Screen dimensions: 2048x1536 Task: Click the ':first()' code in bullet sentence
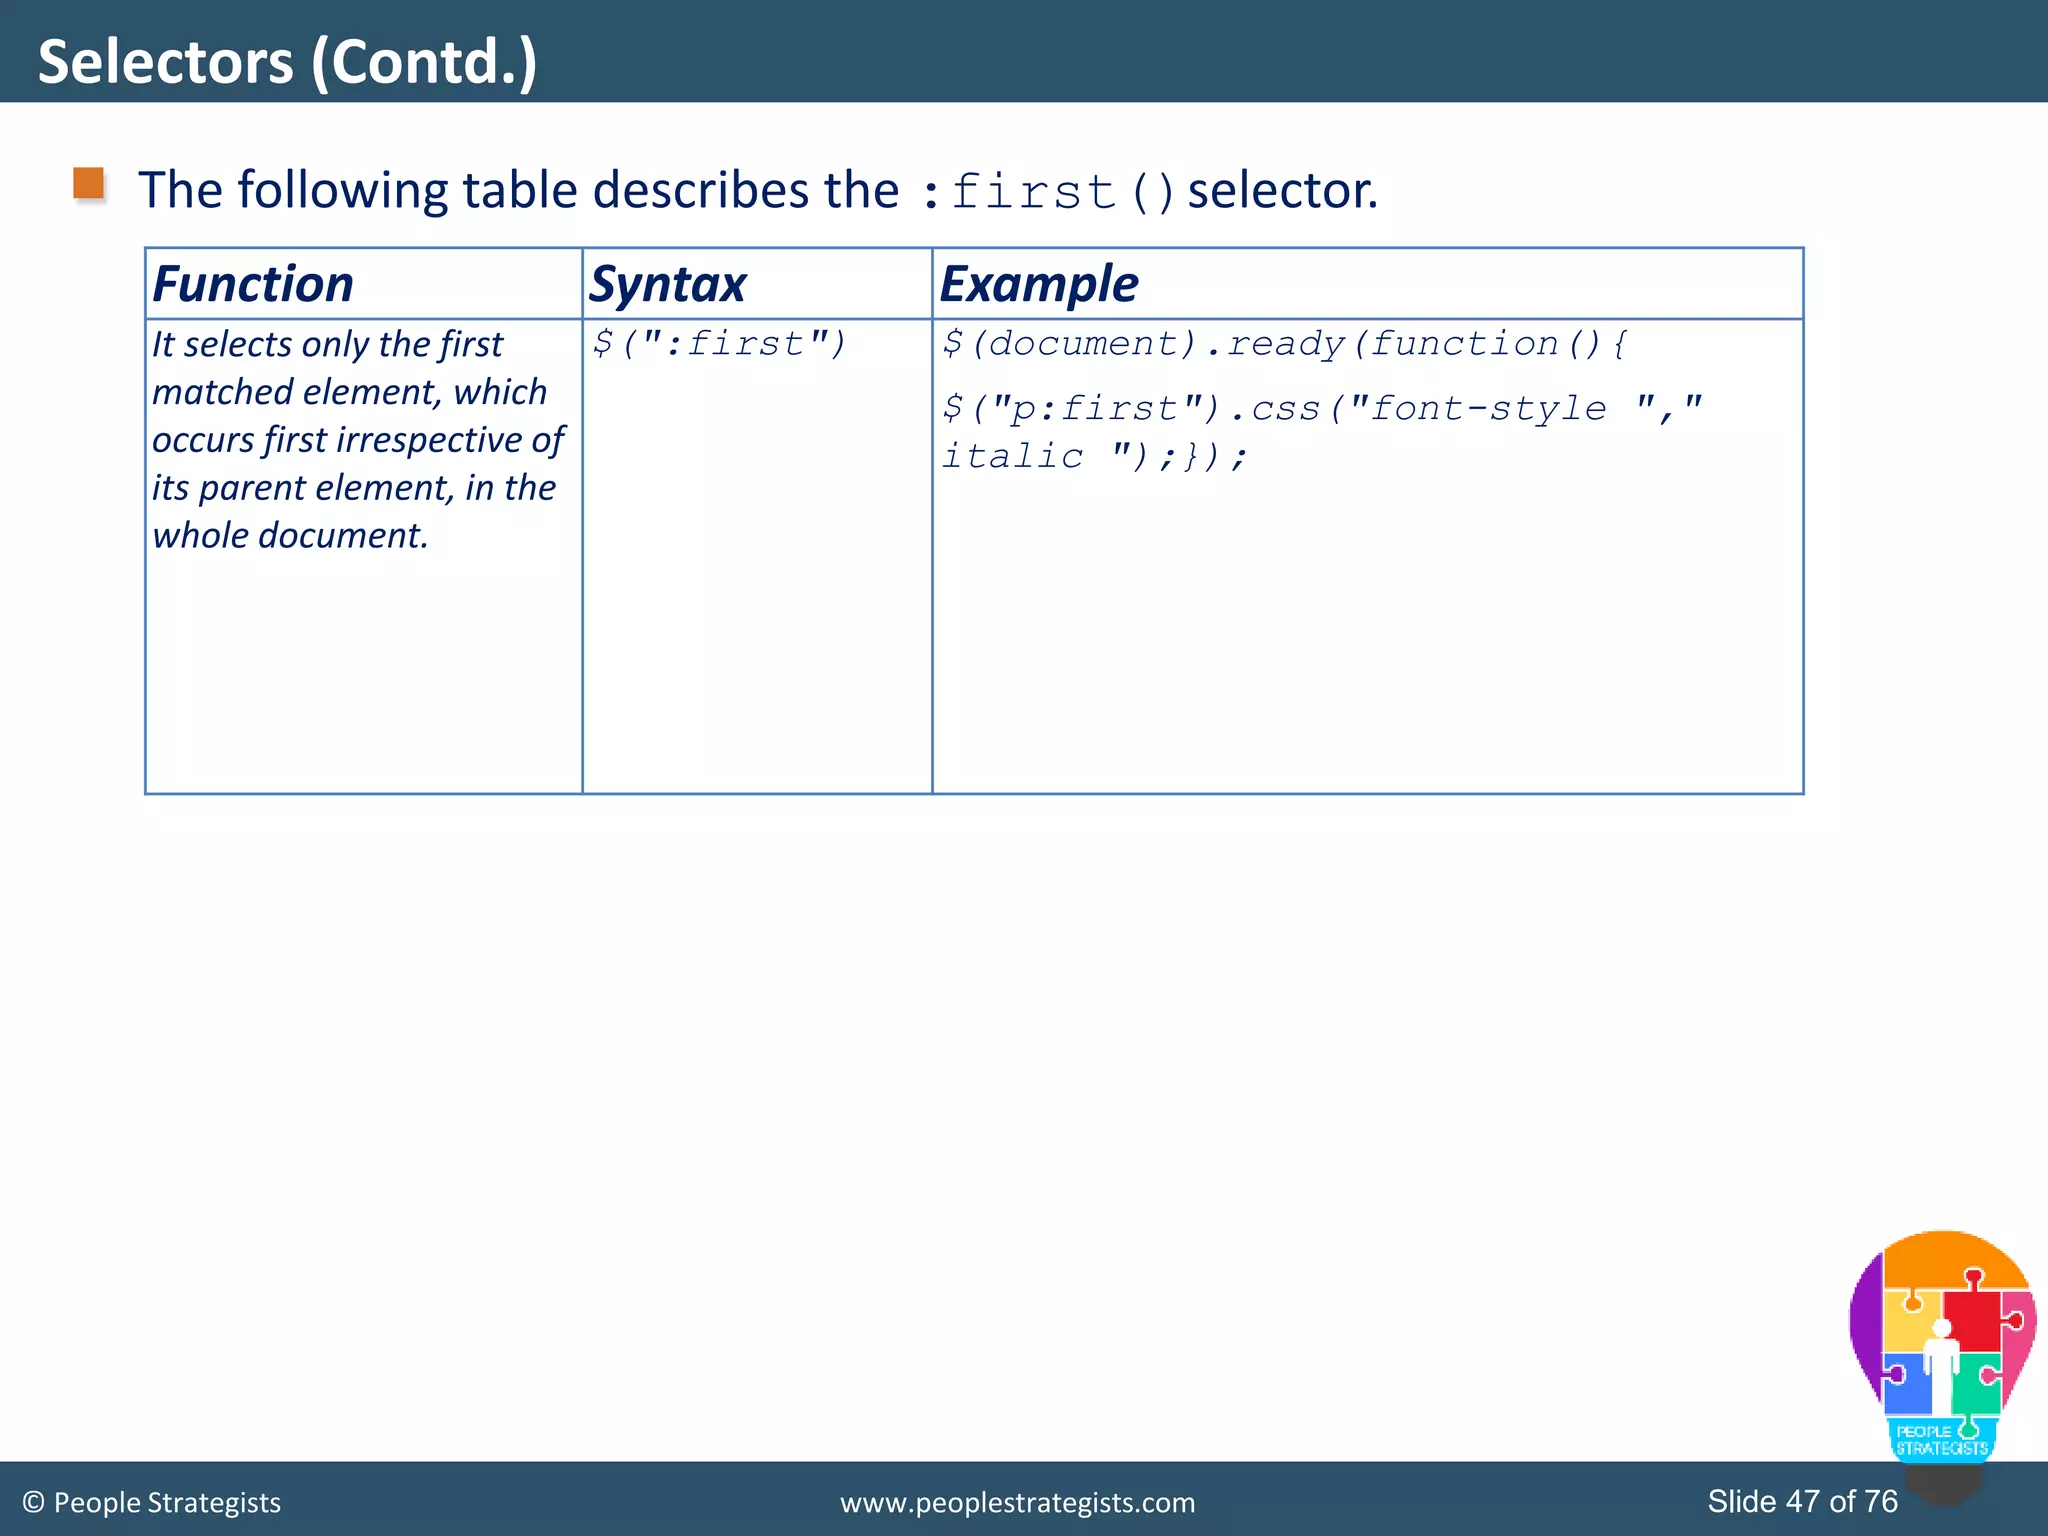[x=1047, y=192]
